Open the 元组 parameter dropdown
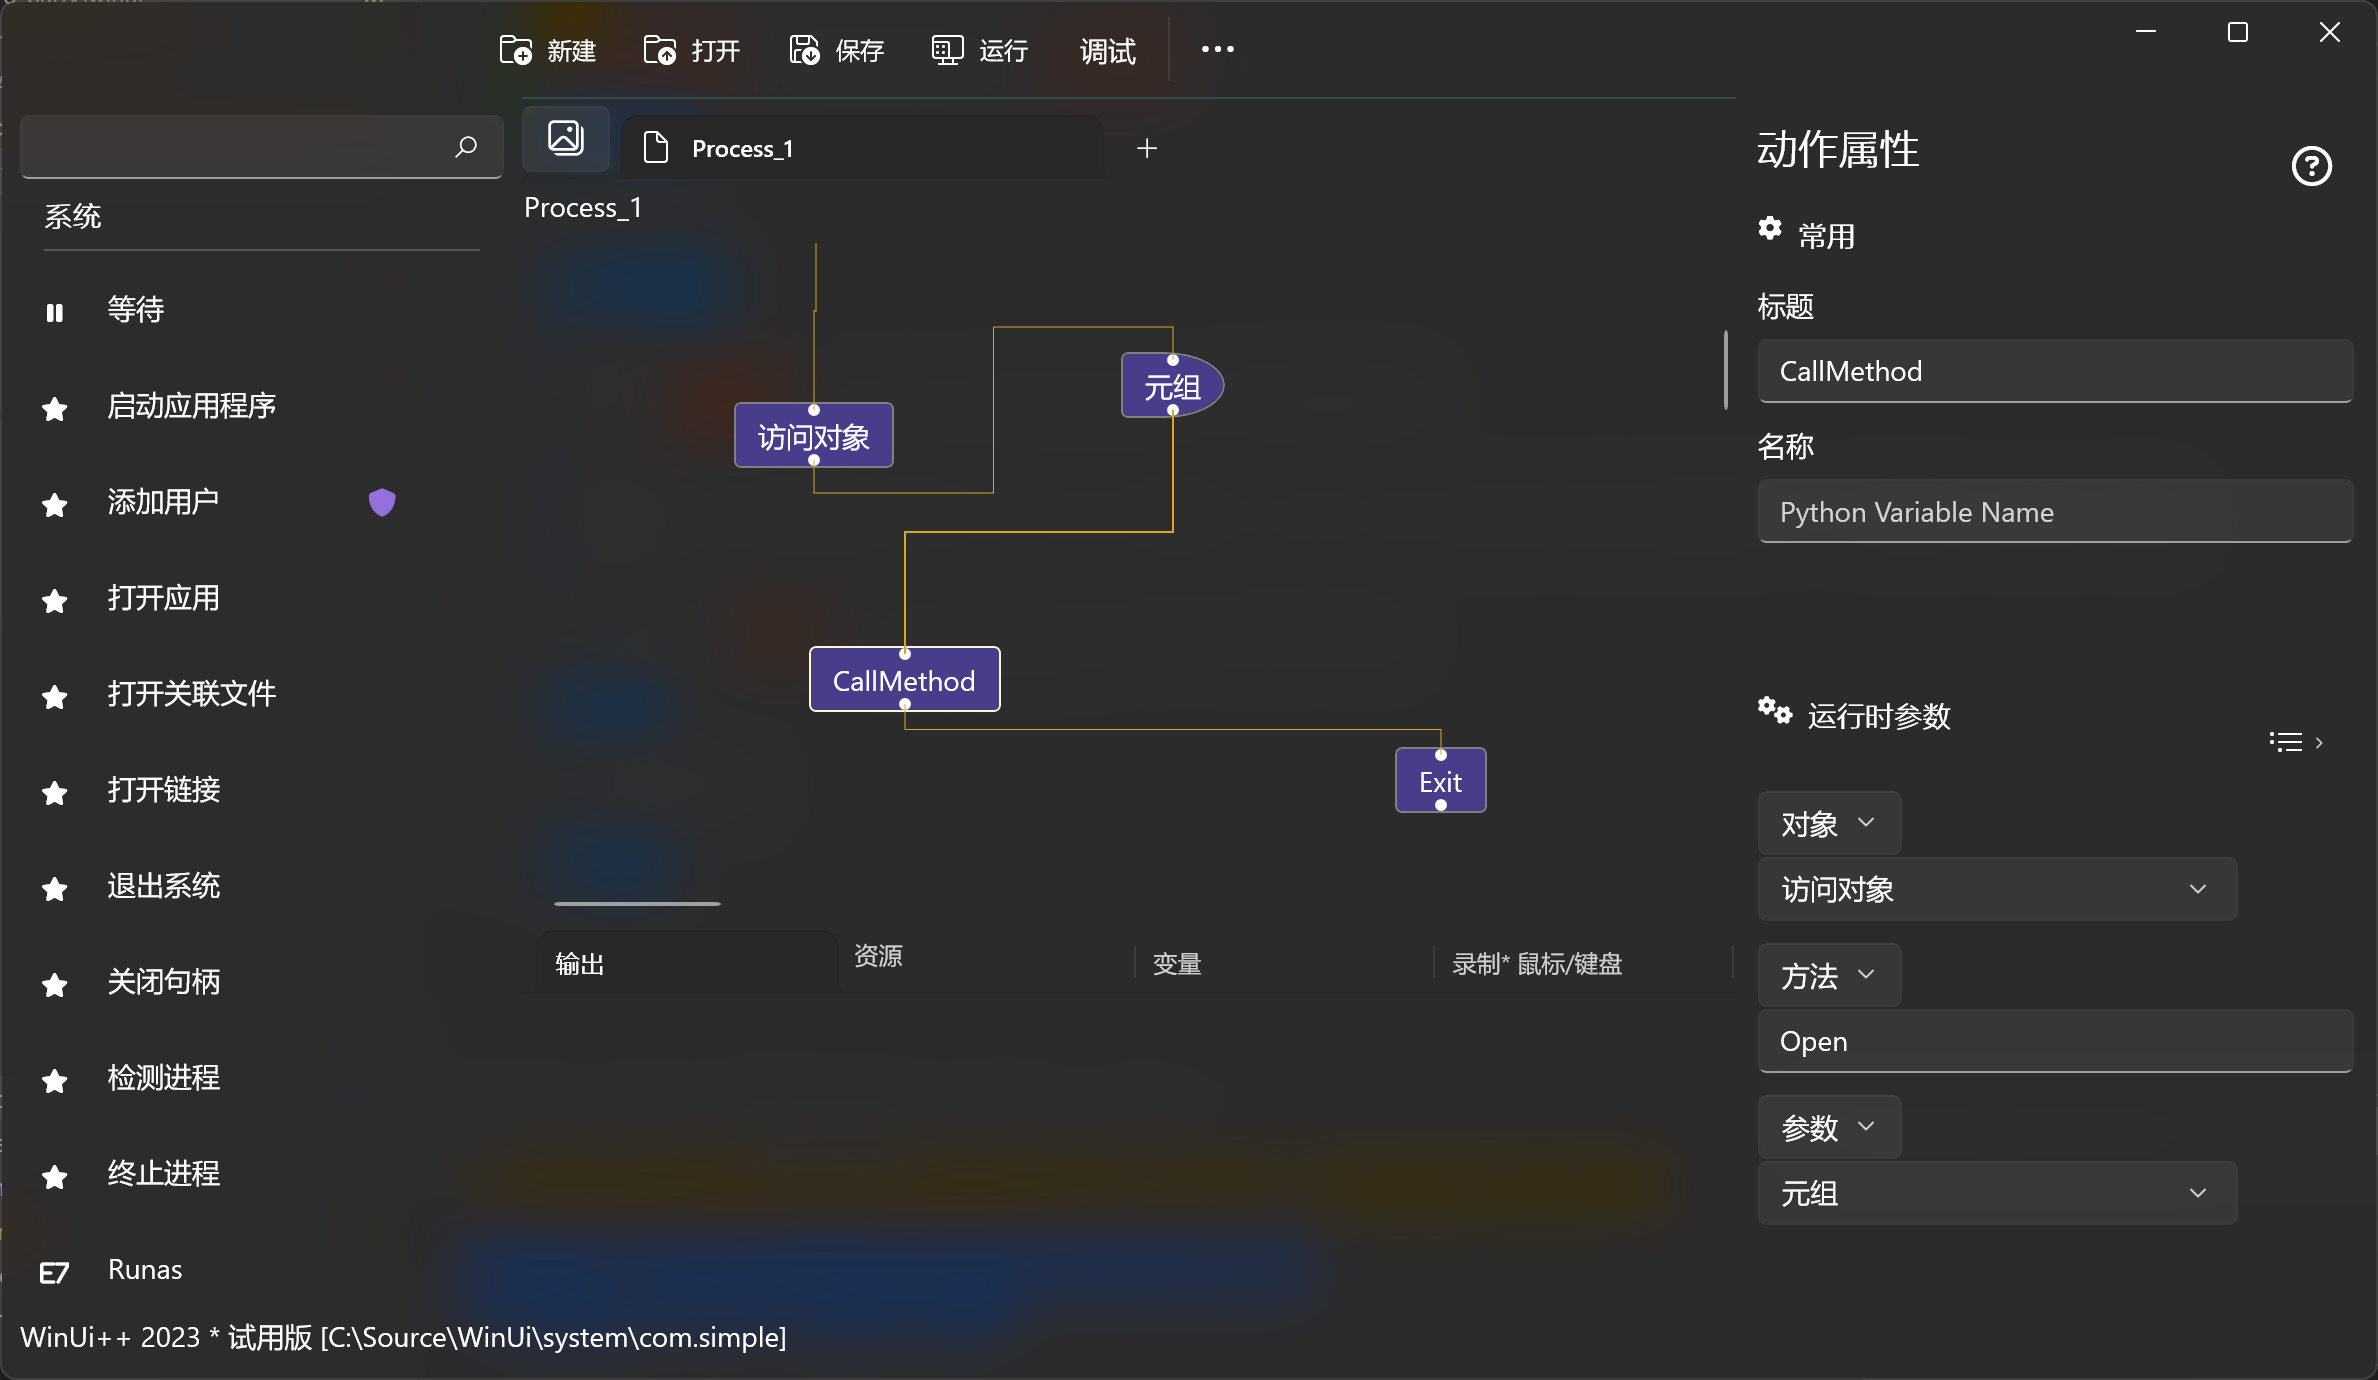Image resolution: width=2378 pixels, height=1380 pixels. click(1997, 1193)
